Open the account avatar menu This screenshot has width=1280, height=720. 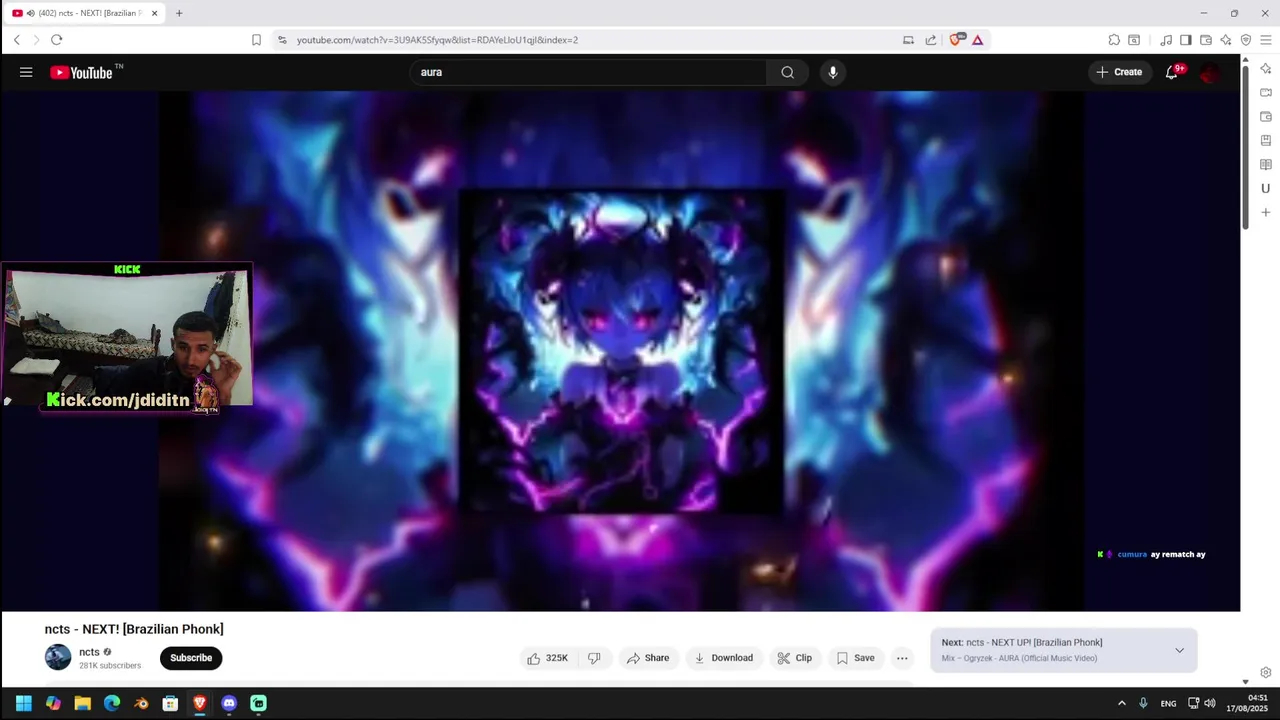pos(1210,72)
